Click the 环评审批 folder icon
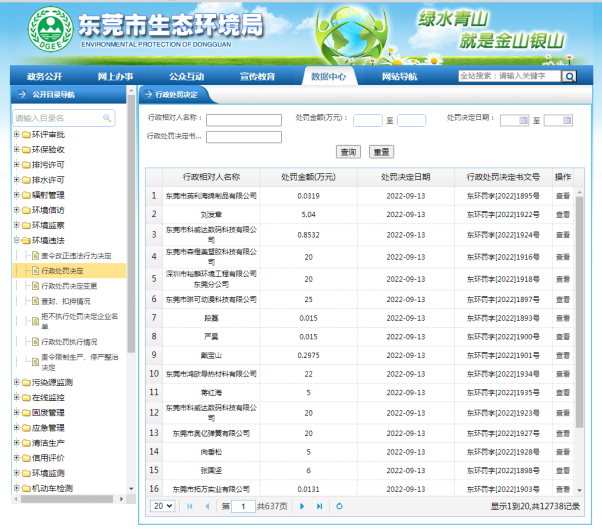Image resolution: width=602 pixels, height=529 pixels. 26,135
